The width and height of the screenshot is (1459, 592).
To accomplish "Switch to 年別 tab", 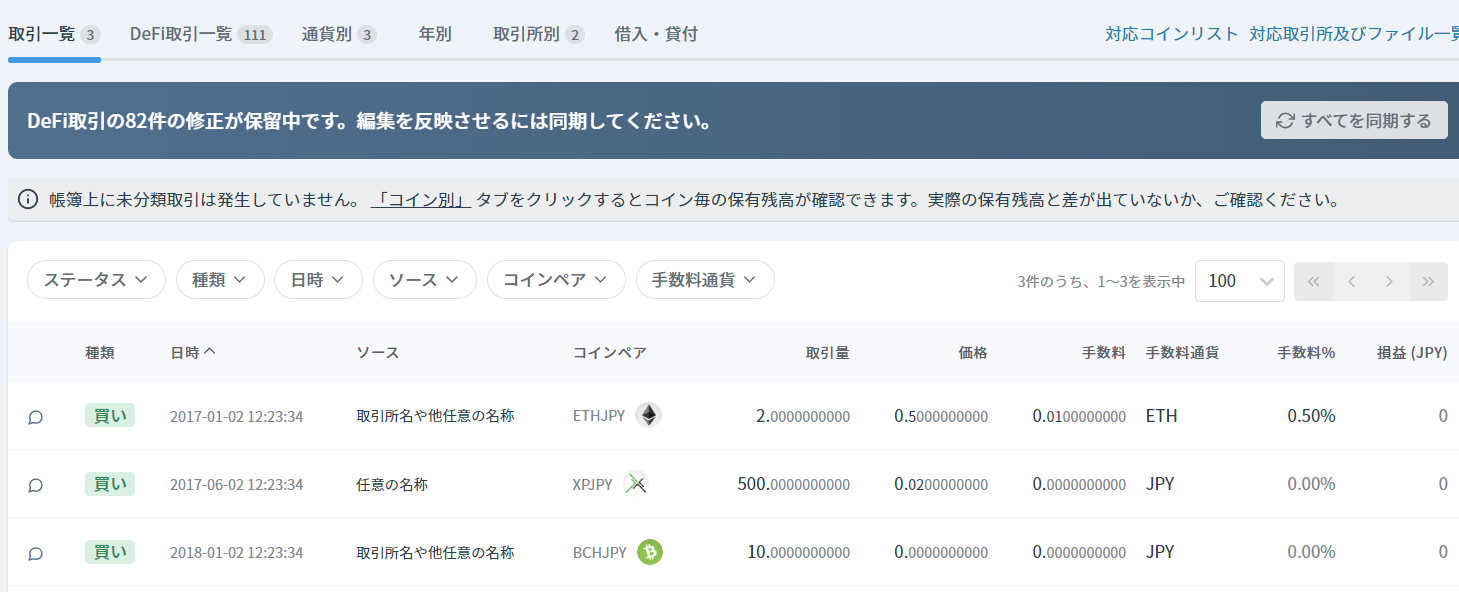I will coord(435,34).
